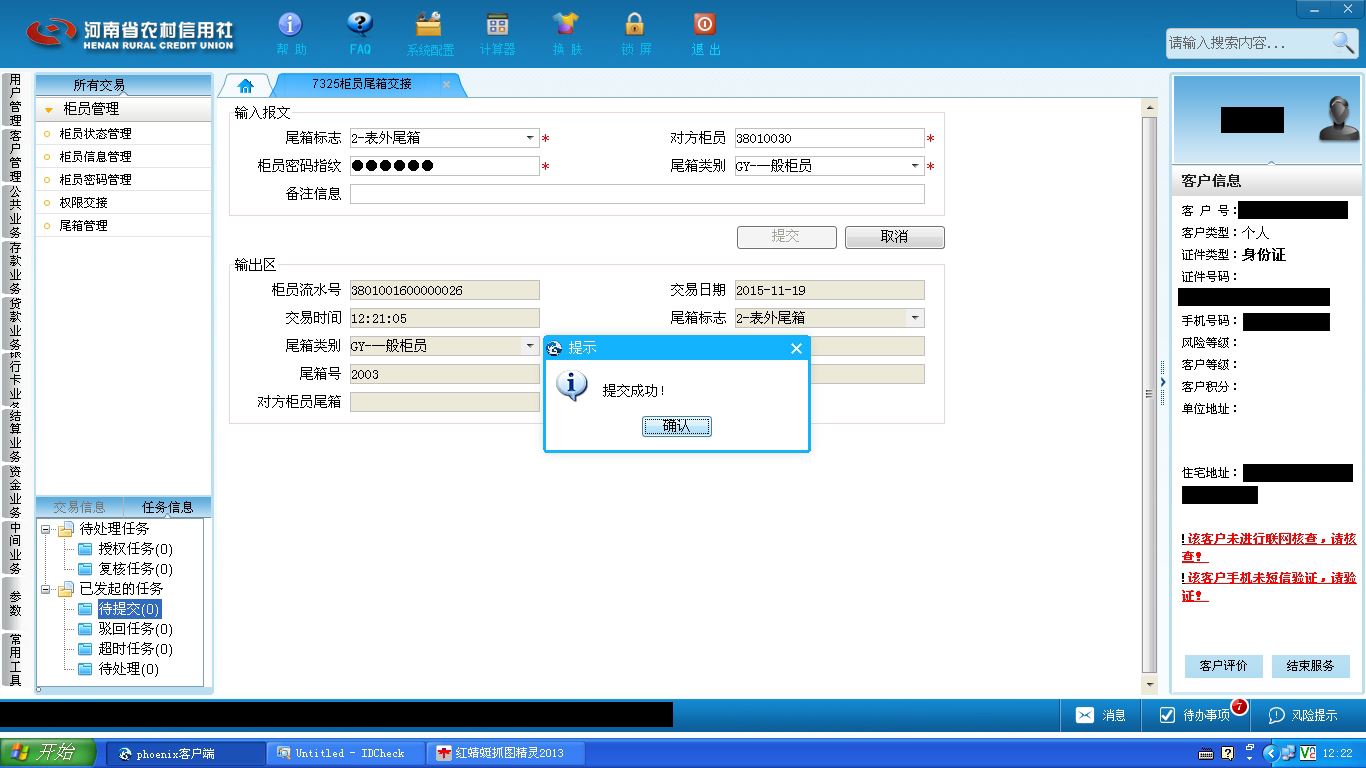This screenshot has height=768, width=1366.
Task: Open 公共业务 vertical side tab
Action: click(15, 212)
